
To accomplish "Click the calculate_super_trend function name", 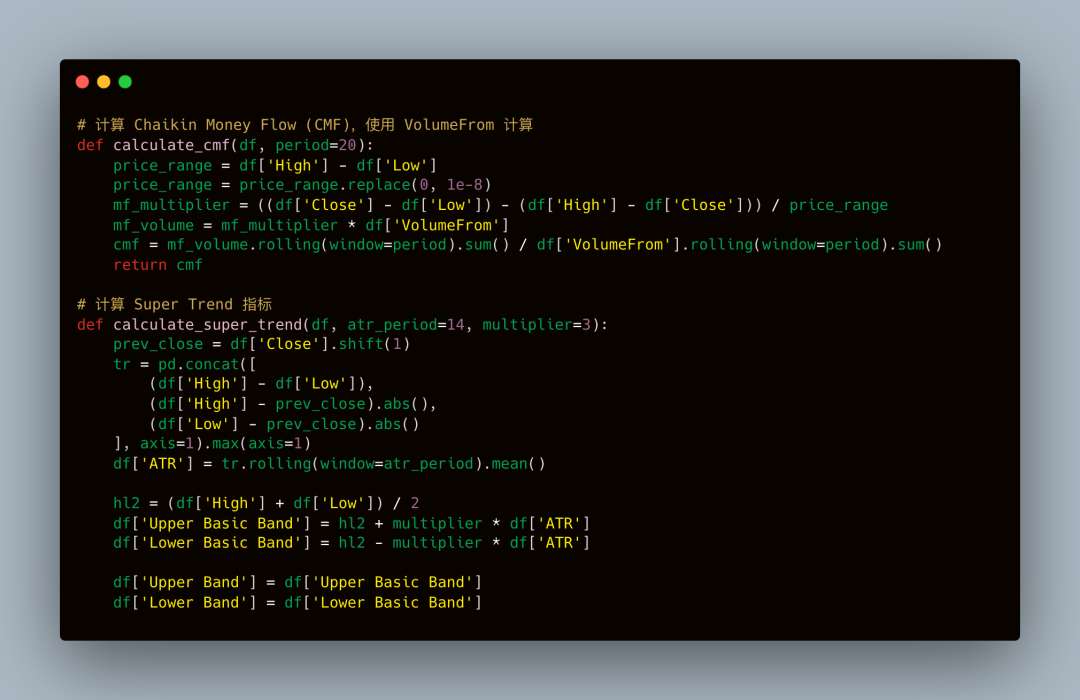I will click(208, 325).
